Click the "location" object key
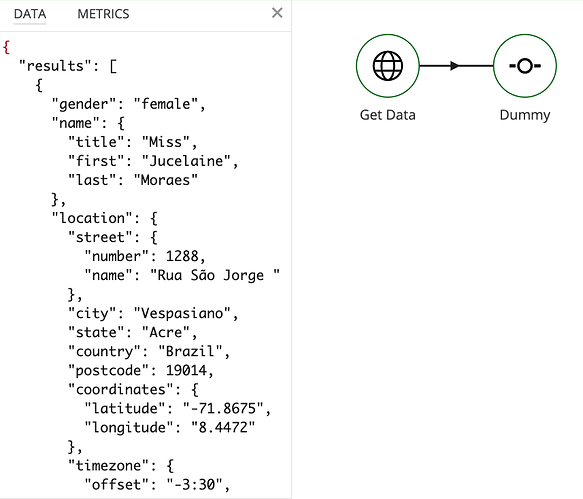583x499 pixels. click(92, 218)
